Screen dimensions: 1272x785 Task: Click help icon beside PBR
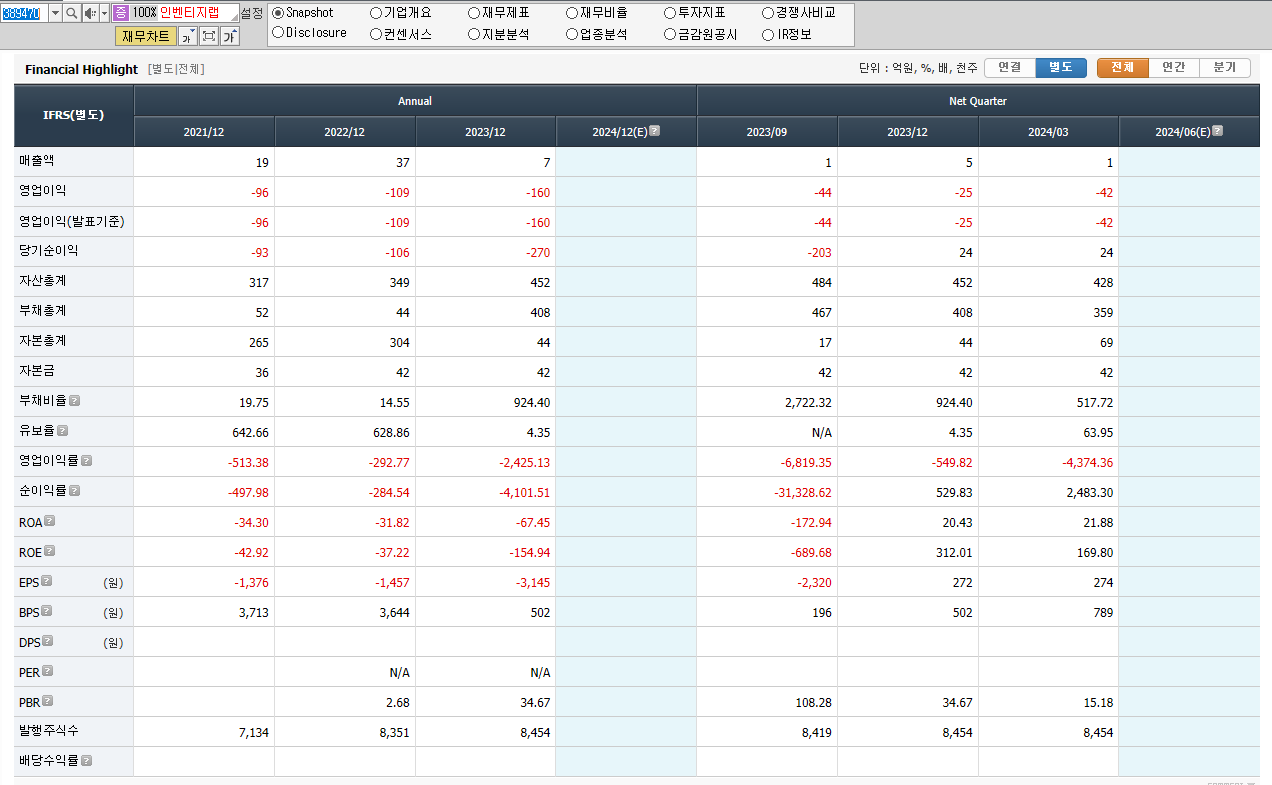(48, 701)
